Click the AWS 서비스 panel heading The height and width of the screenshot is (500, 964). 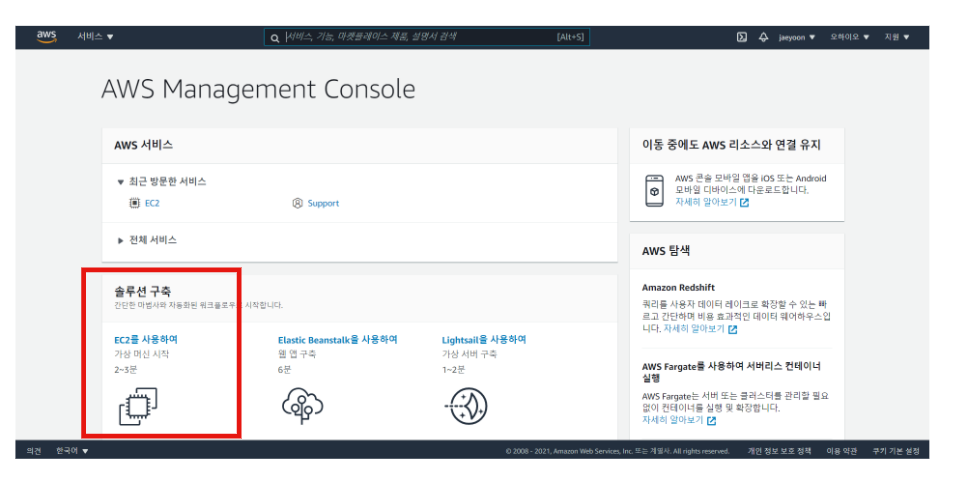143,145
